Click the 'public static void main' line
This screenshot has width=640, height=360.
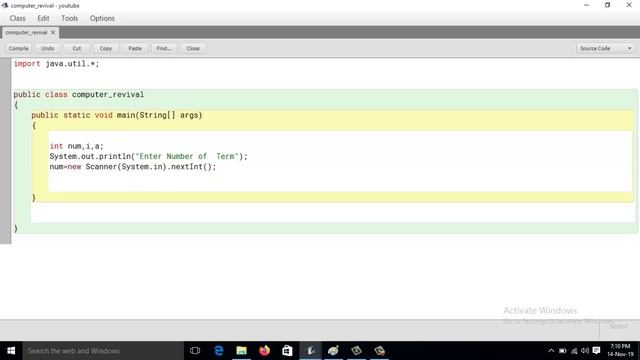117,115
